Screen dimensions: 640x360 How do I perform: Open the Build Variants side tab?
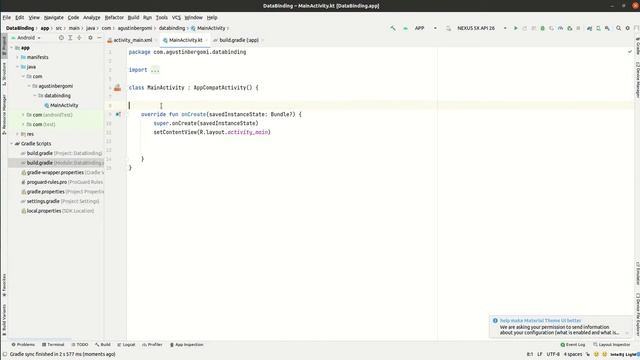click(4, 319)
